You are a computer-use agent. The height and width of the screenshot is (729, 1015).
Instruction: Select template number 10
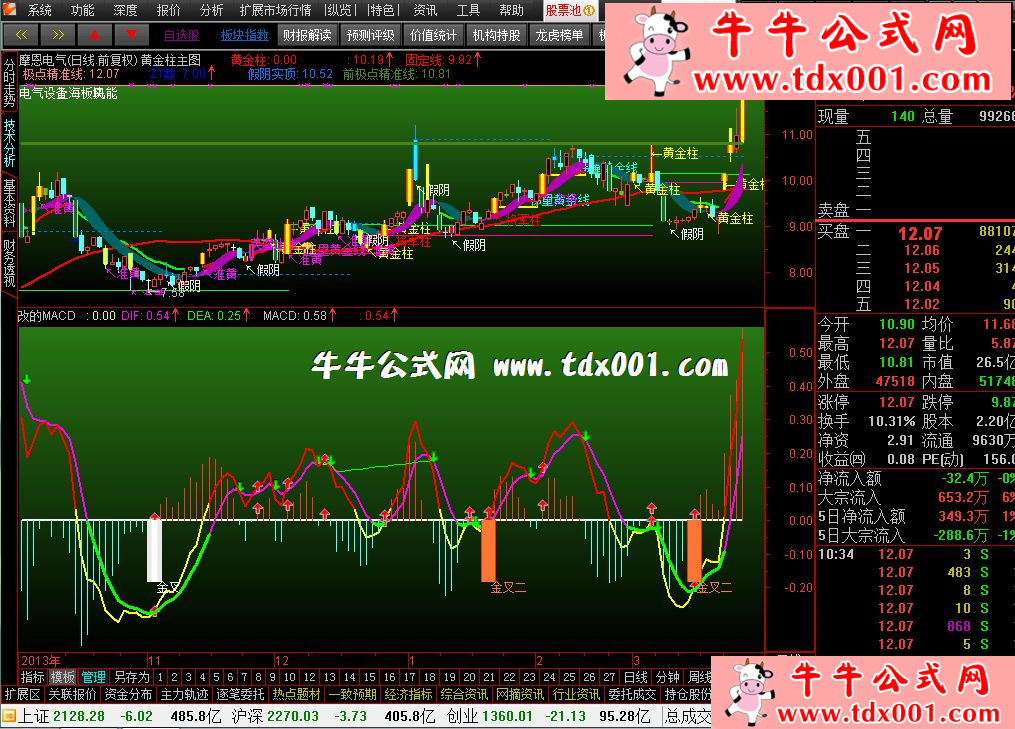pos(289,677)
